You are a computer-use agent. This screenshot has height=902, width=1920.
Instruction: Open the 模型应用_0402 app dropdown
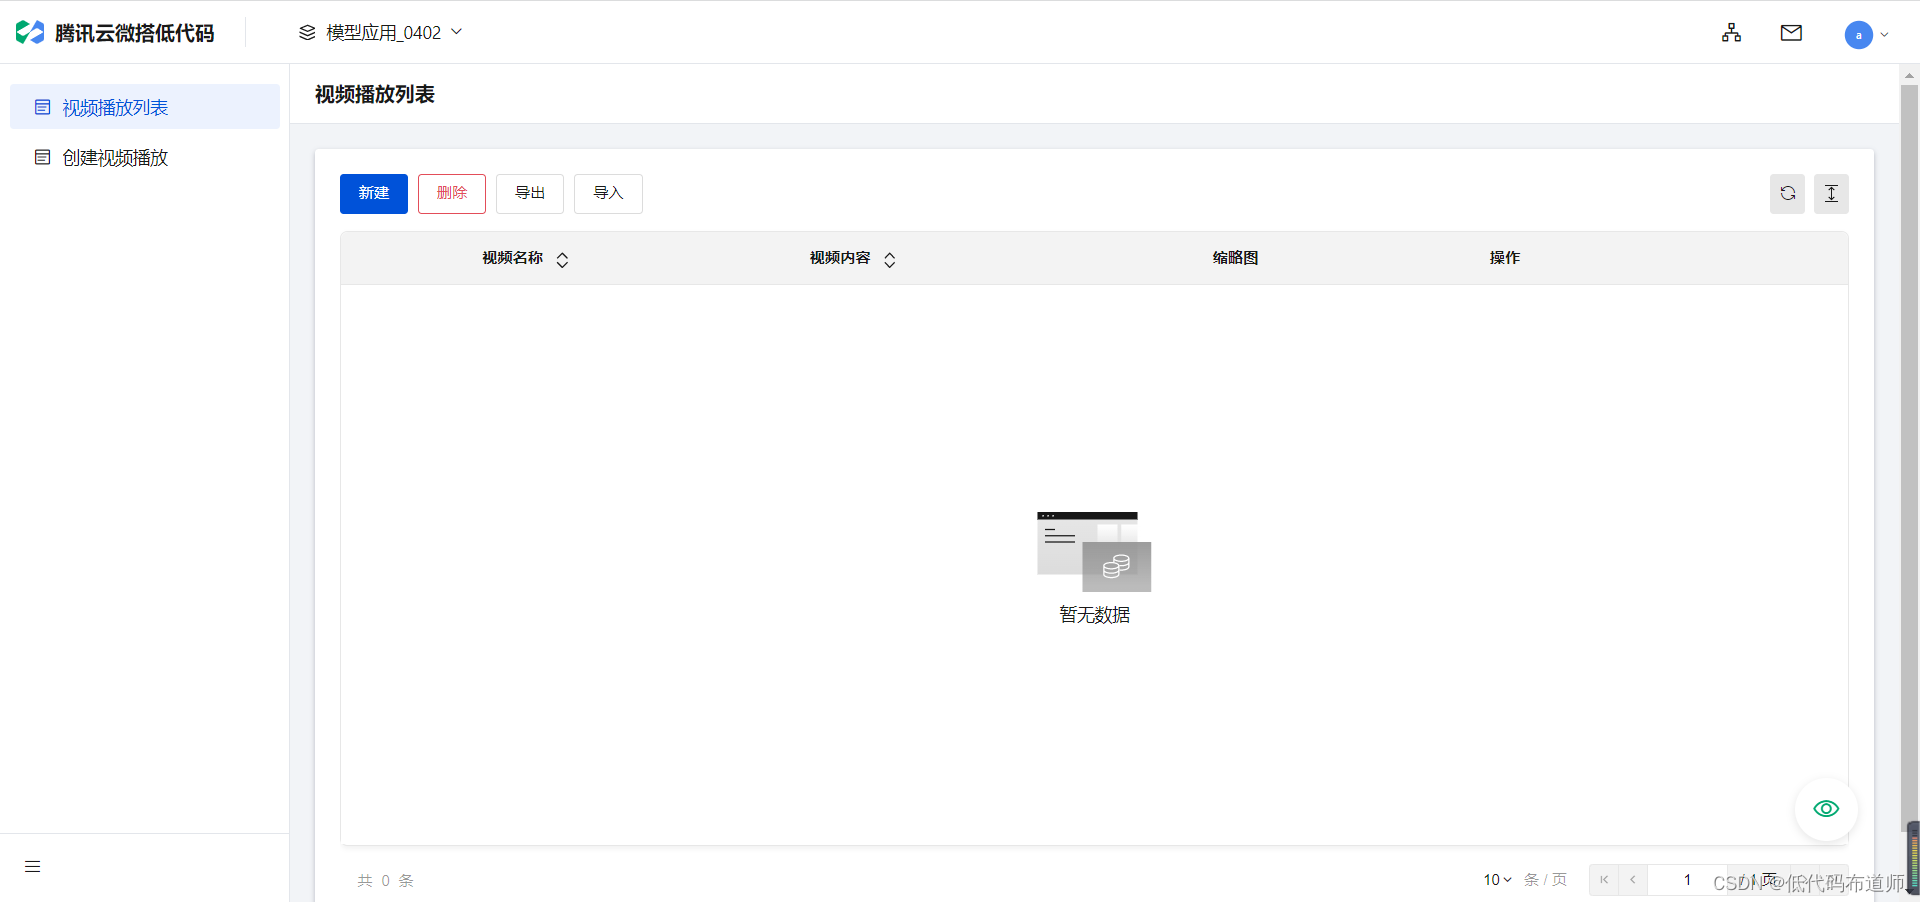[381, 33]
